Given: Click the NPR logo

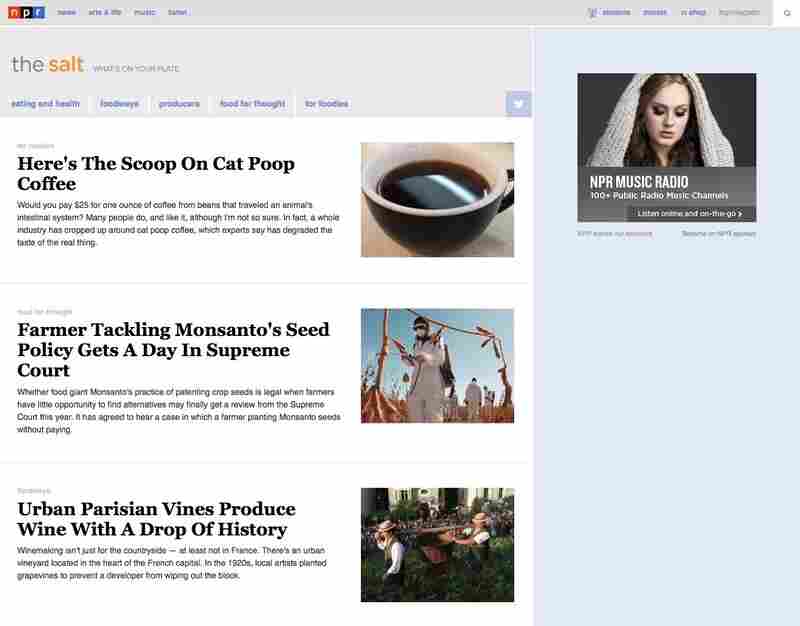Looking at the screenshot, I should (27, 12).
